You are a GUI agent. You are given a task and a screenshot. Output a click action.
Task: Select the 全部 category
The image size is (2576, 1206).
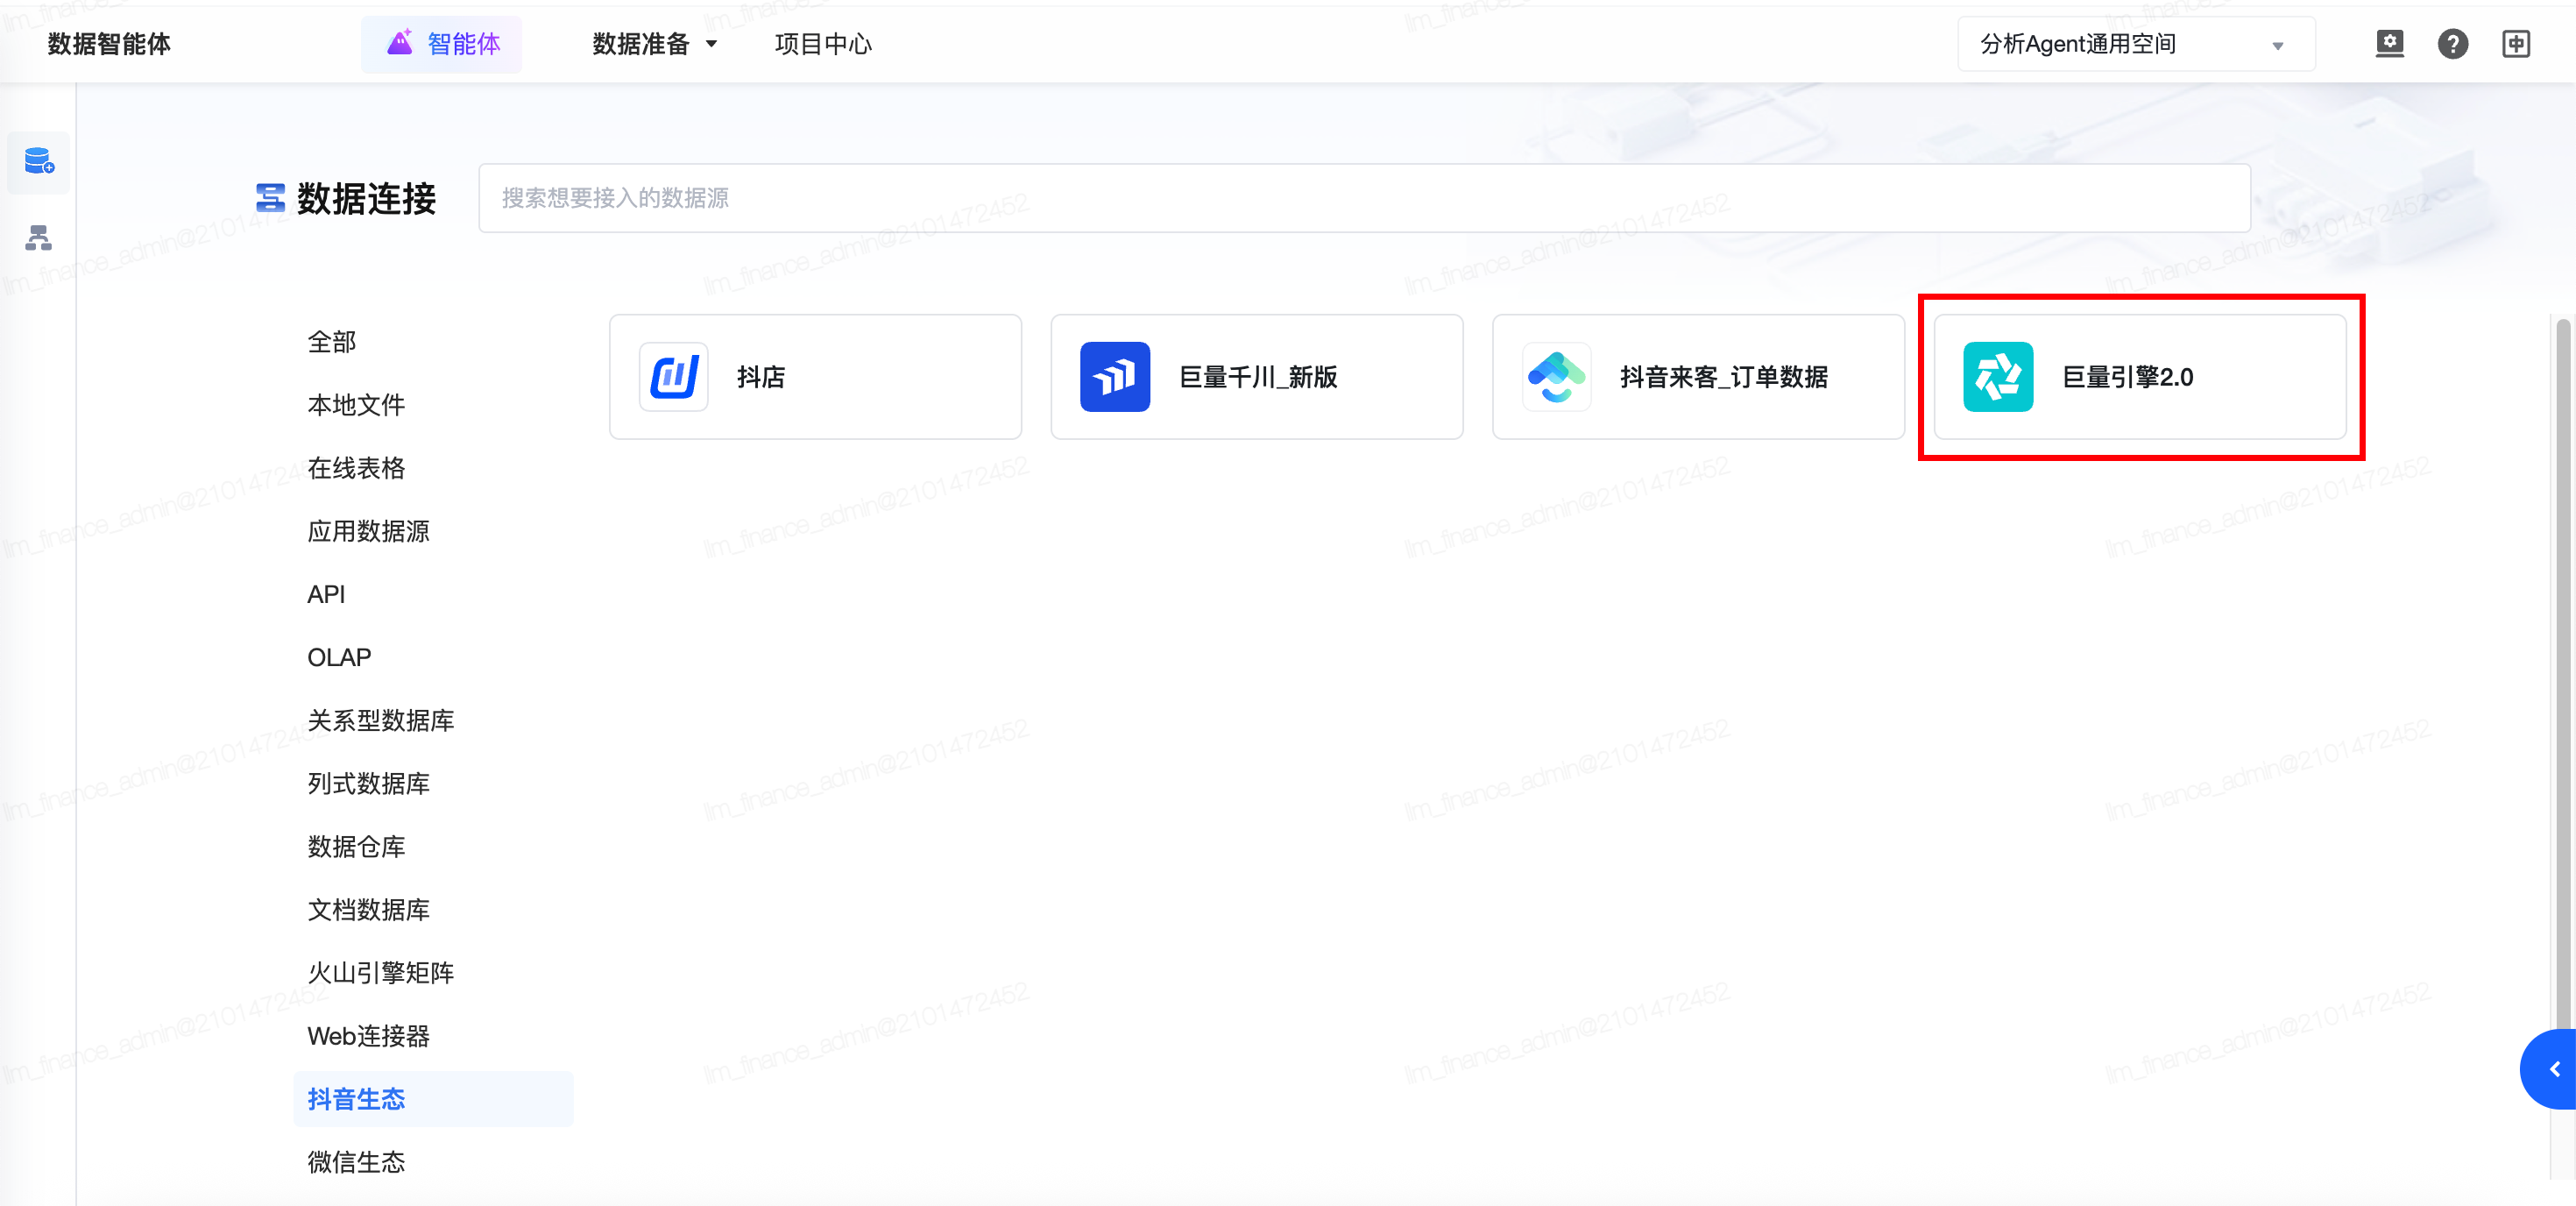click(x=332, y=342)
